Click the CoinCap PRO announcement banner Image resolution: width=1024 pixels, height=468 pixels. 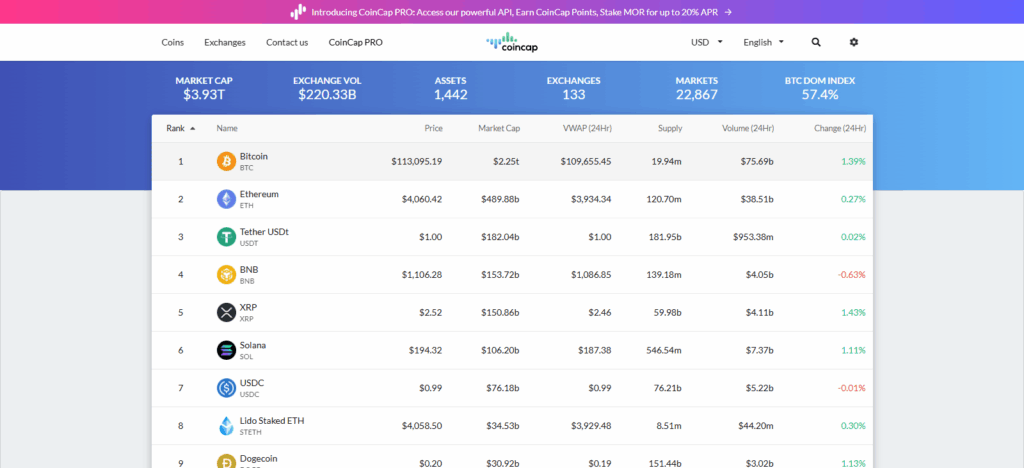pyautogui.click(x=512, y=12)
